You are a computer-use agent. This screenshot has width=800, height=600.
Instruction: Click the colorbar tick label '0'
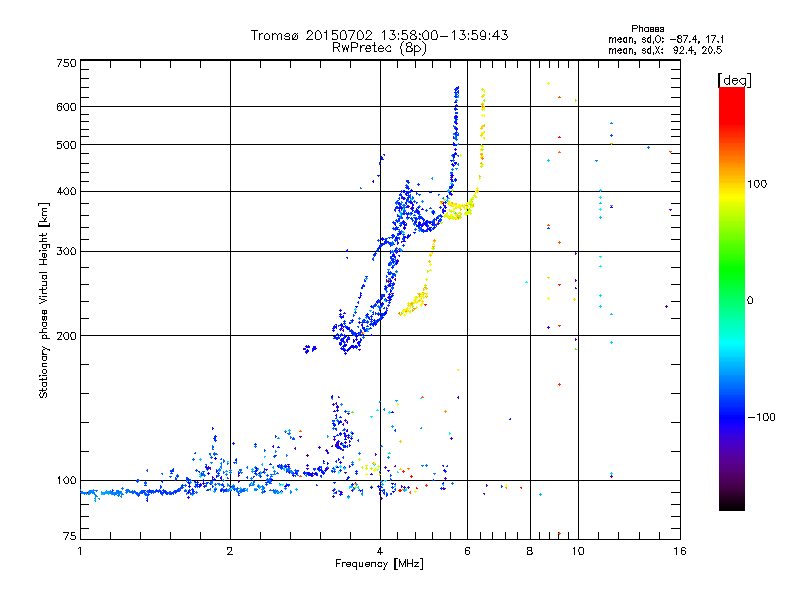(x=750, y=300)
